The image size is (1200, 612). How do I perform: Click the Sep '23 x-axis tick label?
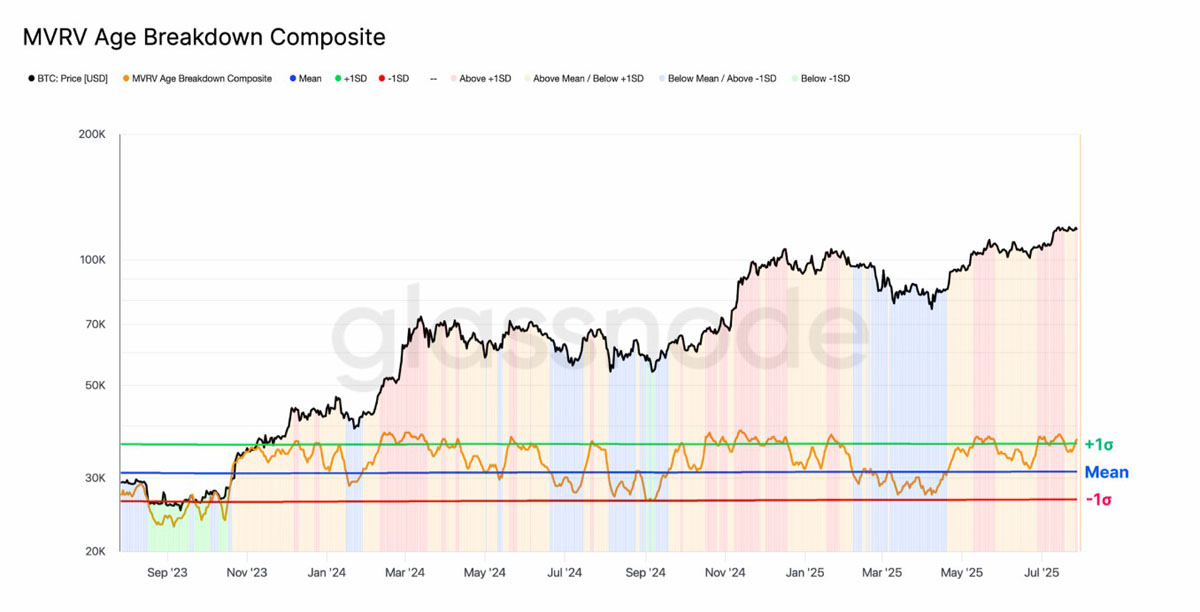point(167,573)
